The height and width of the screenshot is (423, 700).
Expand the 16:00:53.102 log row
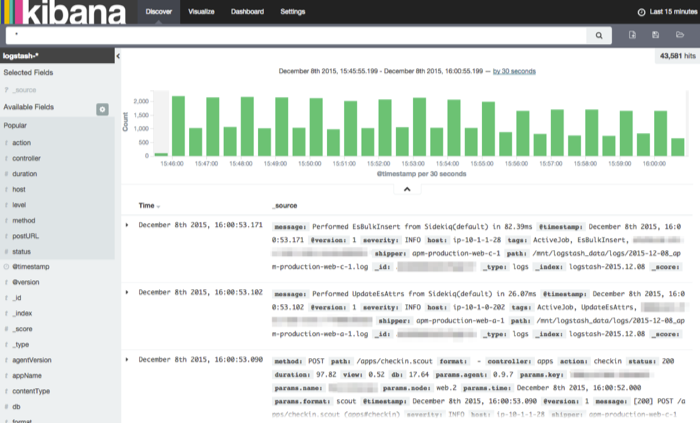point(127,292)
